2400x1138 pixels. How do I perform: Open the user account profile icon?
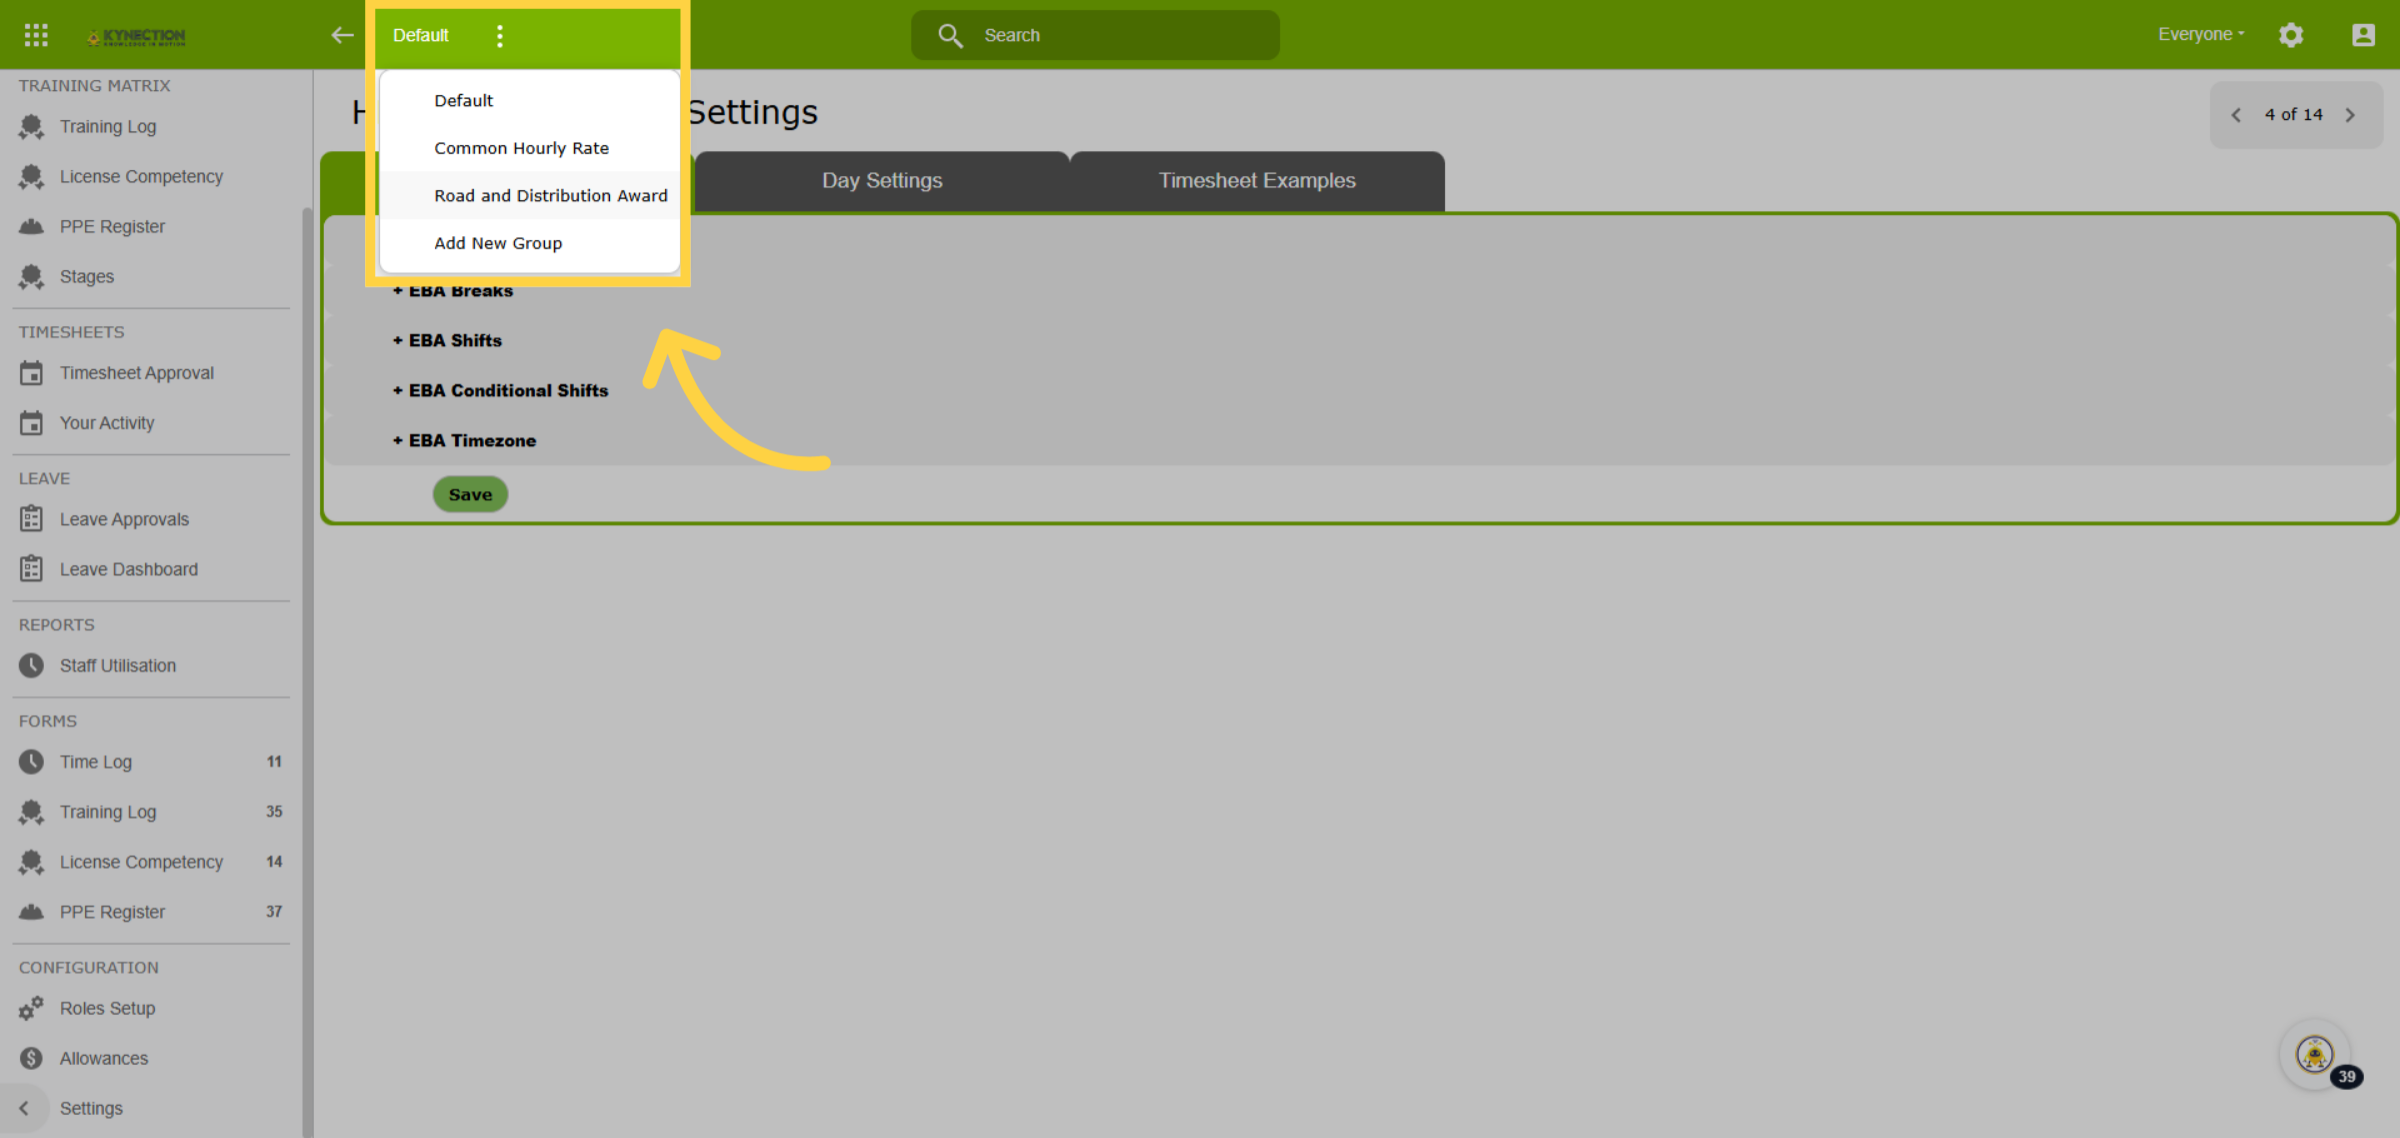[x=2363, y=35]
